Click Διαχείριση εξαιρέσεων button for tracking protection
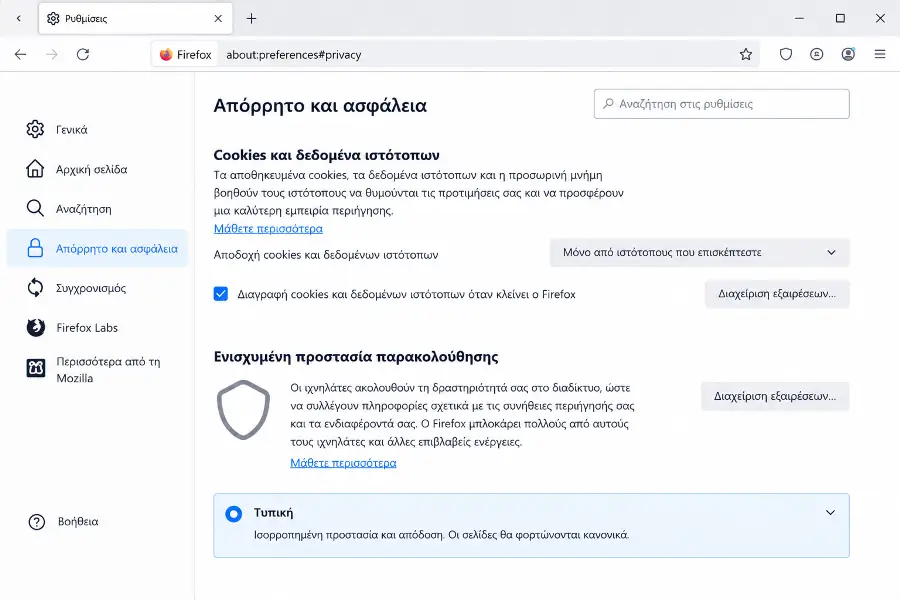This screenshot has width=900, height=600. coord(775,396)
